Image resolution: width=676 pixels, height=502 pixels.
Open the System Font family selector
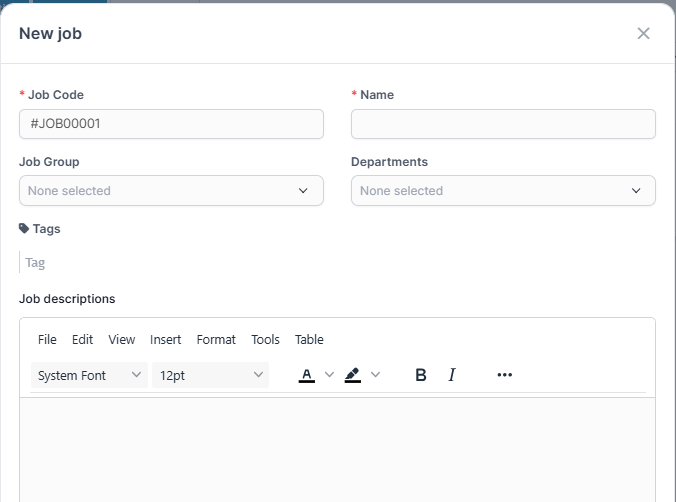(x=89, y=375)
